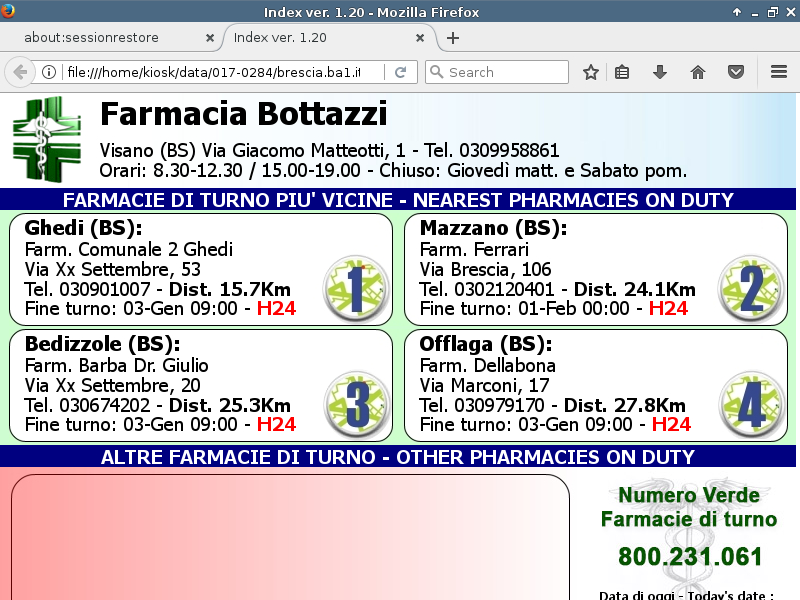Select pharmacy number 2 badge for Mazzano

pyautogui.click(x=751, y=288)
